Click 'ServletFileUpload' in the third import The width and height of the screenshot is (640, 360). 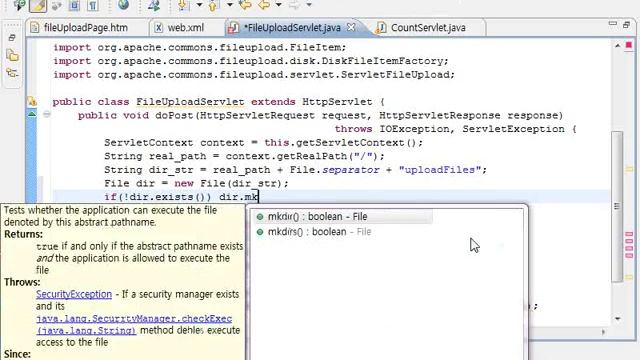tap(395, 75)
